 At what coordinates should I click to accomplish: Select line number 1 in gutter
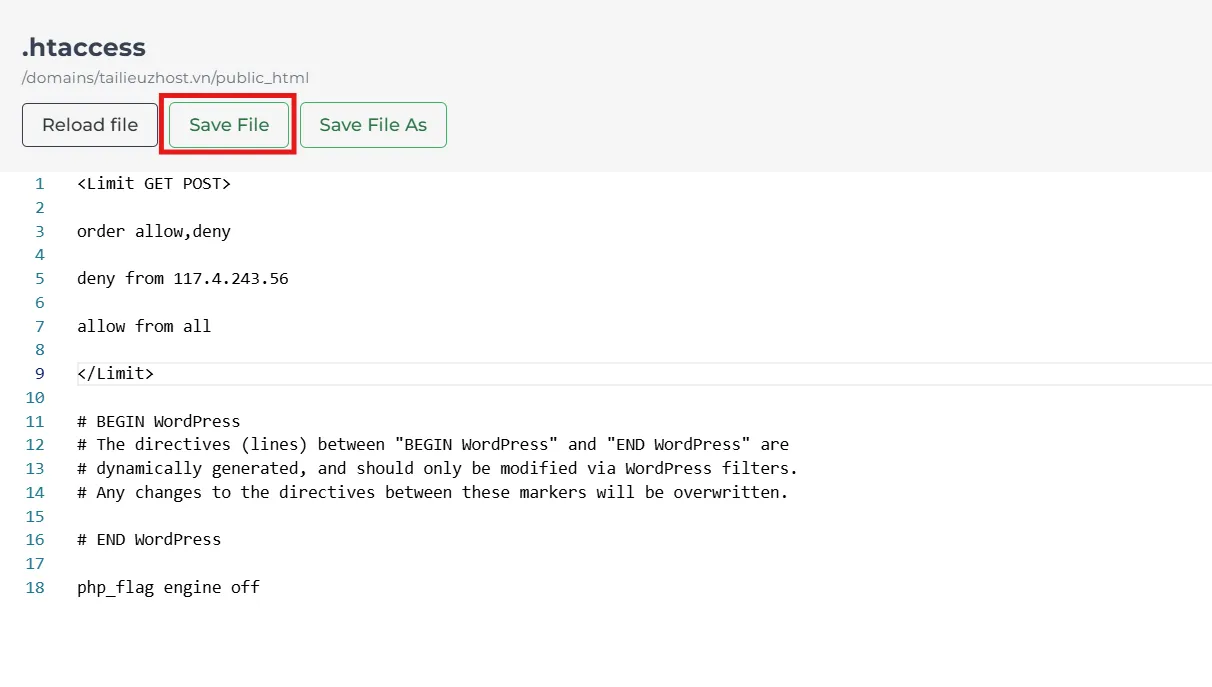click(40, 184)
